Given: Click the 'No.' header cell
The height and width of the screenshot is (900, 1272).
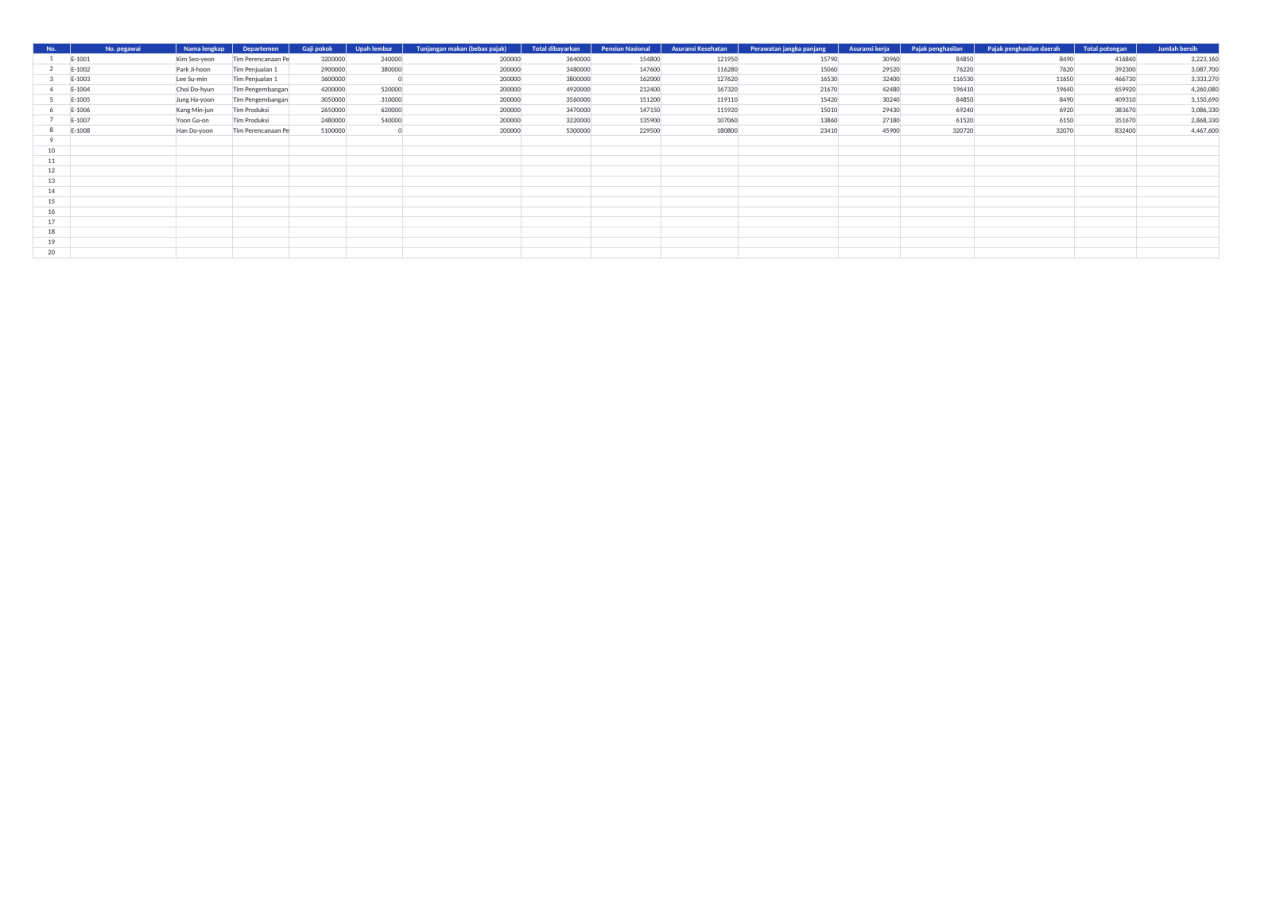Looking at the screenshot, I should (x=51, y=49).
